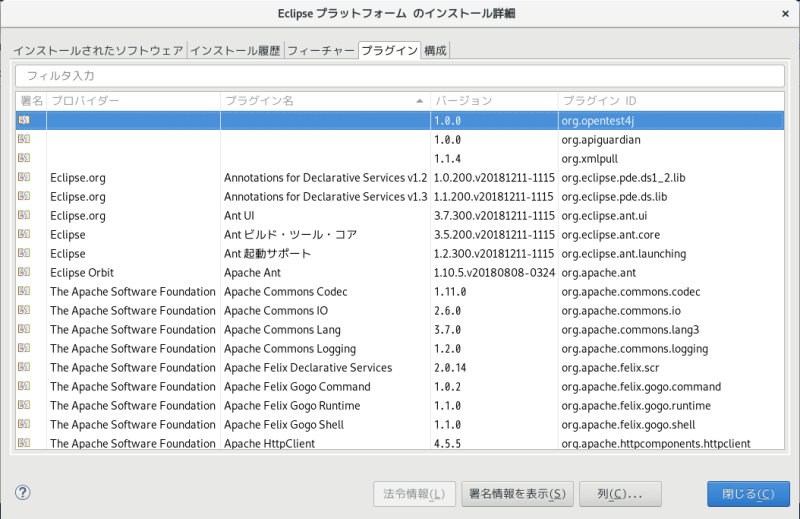The image size is (800, 519).
Task: Open the フィーチャー tab
Action: [321, 50]
